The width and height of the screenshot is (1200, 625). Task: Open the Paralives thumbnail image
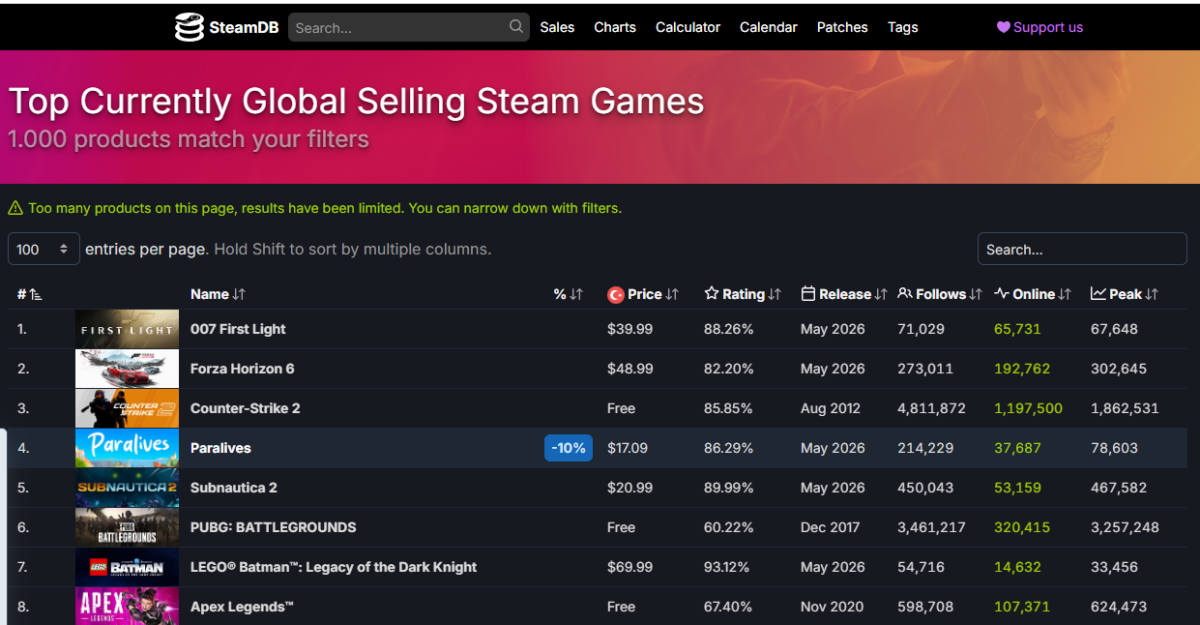pos(127,448)
